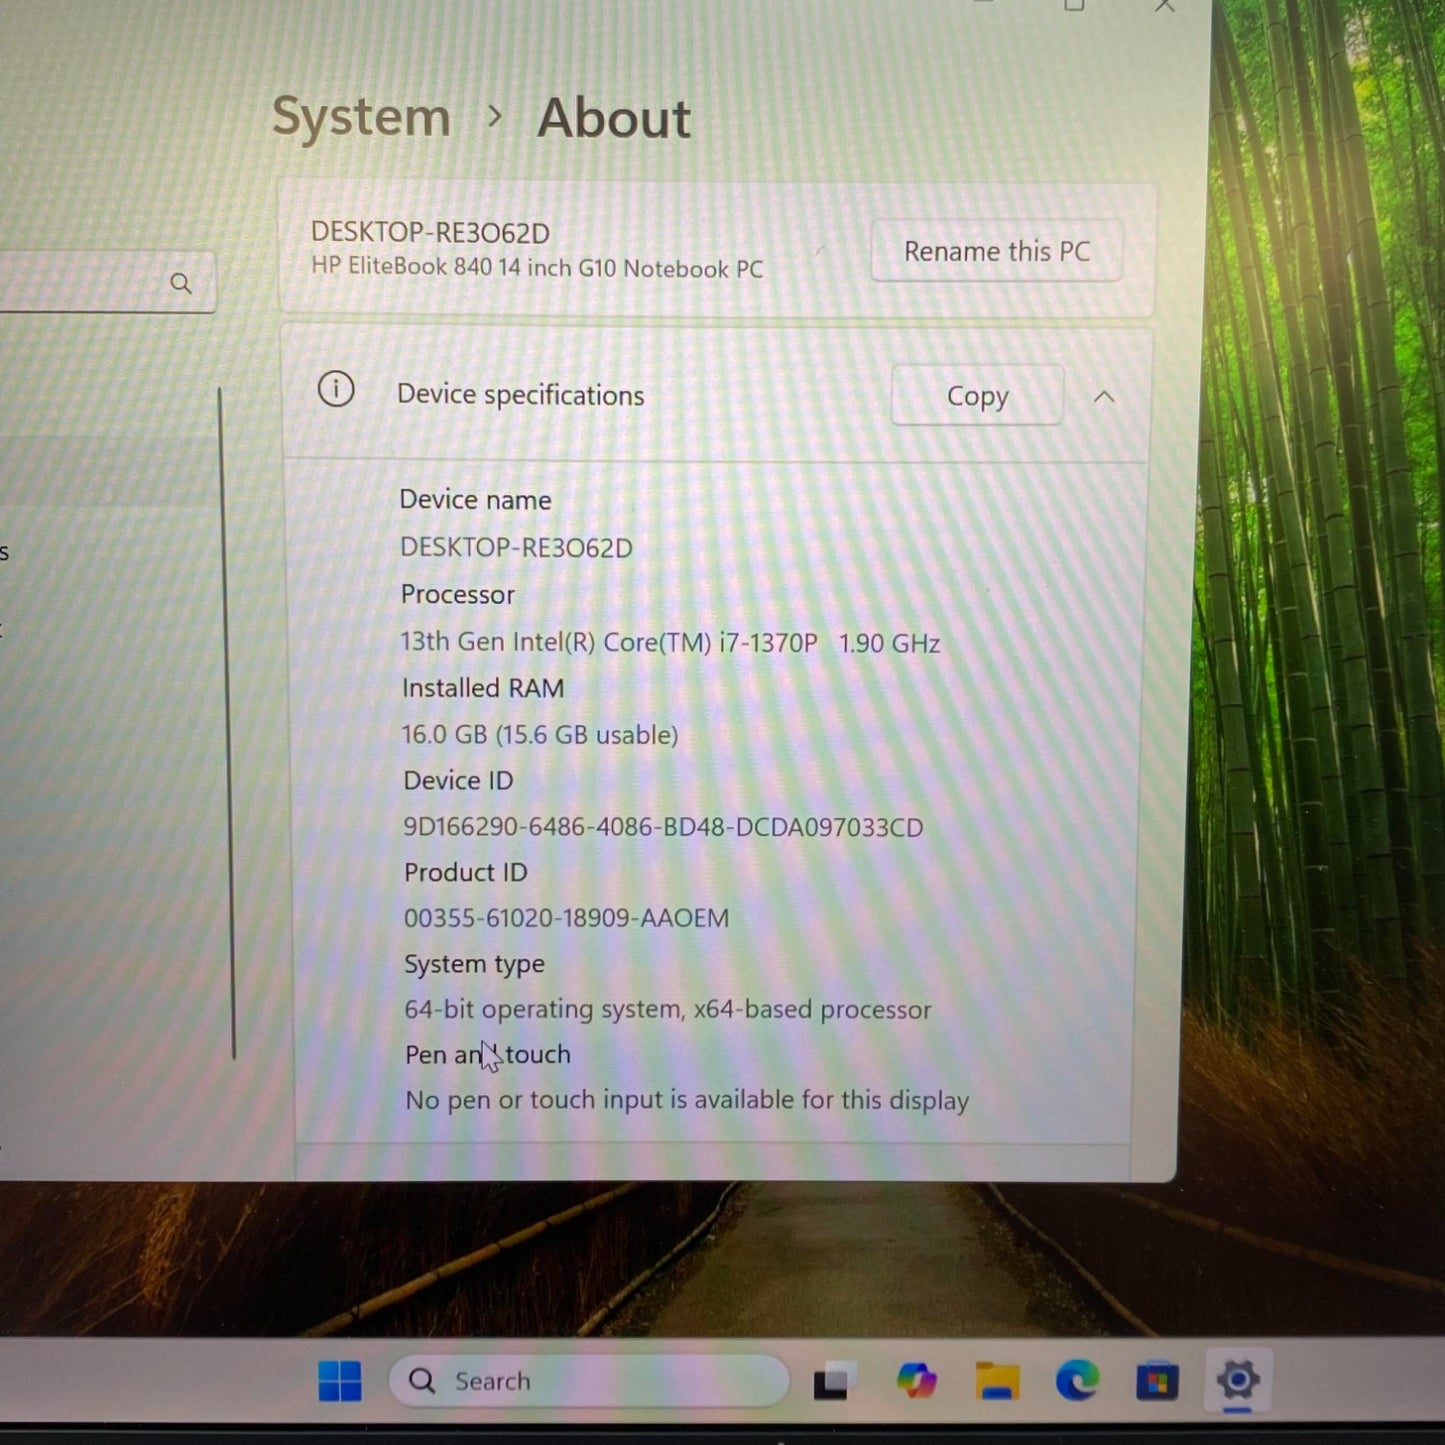
Task: Click the taskbar Search box
Action: 588,1381
